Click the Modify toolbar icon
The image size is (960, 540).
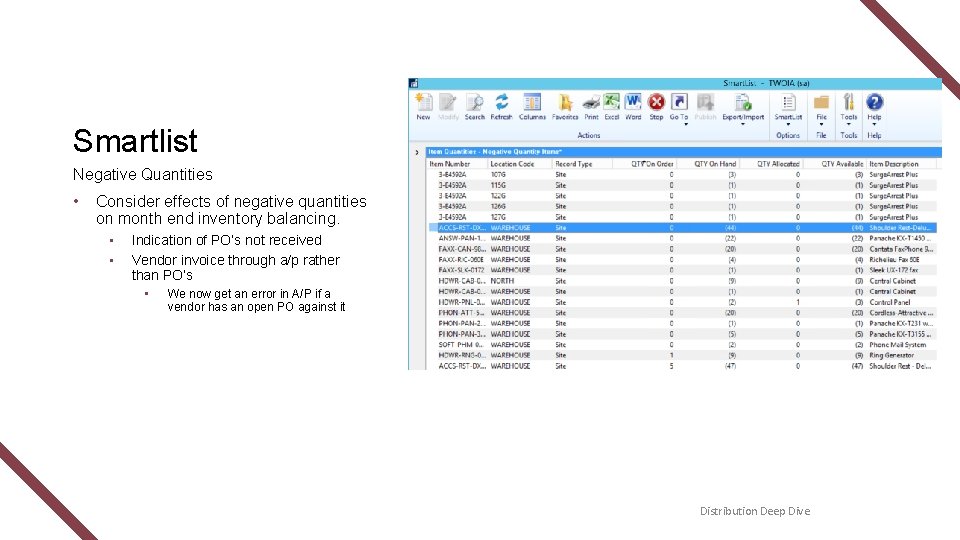(448, 102)
